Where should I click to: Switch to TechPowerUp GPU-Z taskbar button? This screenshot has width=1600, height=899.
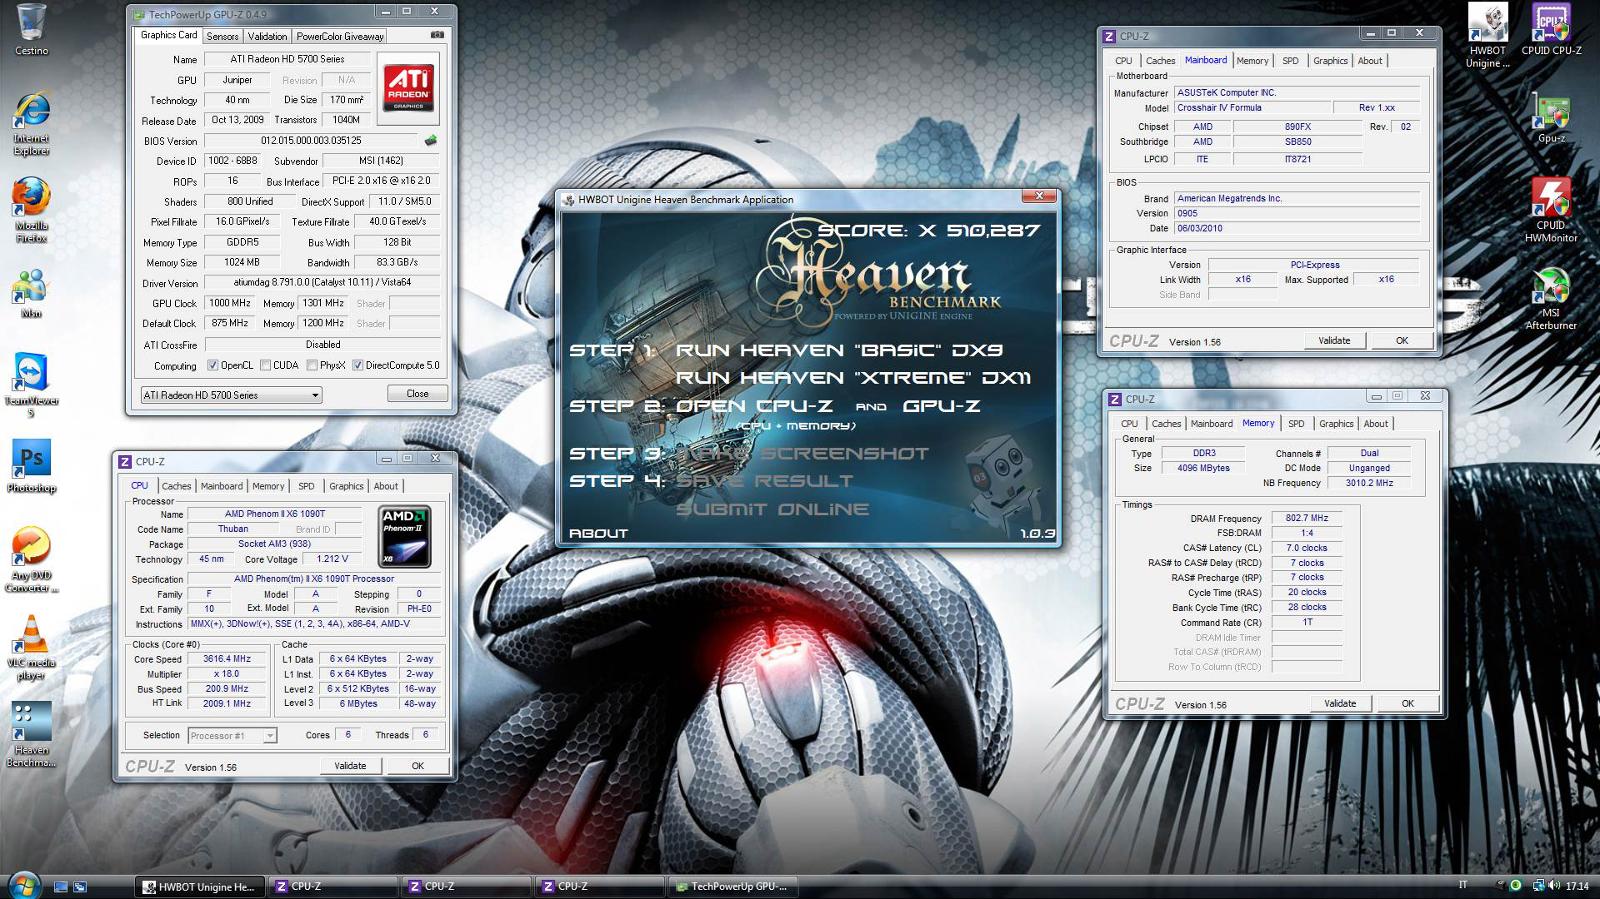point(732,886)
